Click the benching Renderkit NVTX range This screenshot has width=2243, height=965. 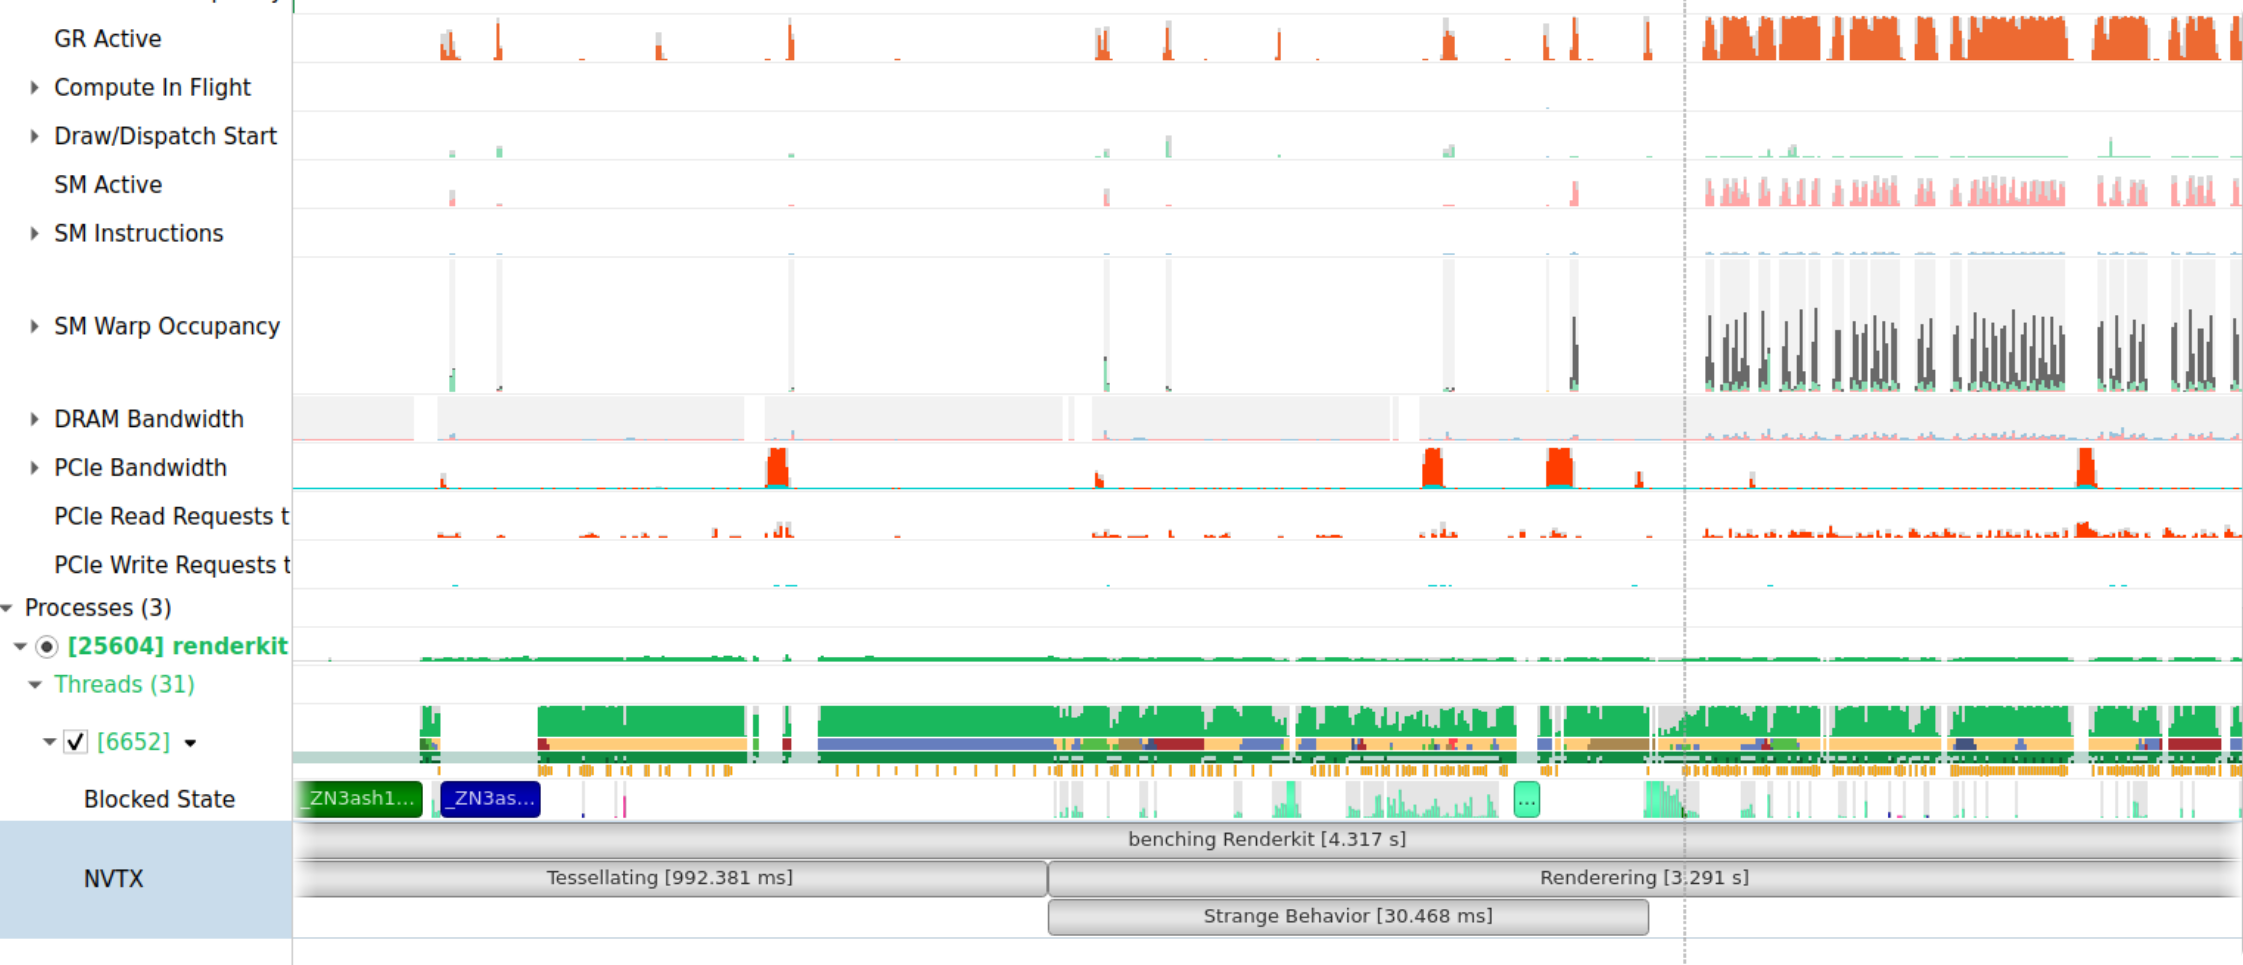coord(1266,840)
